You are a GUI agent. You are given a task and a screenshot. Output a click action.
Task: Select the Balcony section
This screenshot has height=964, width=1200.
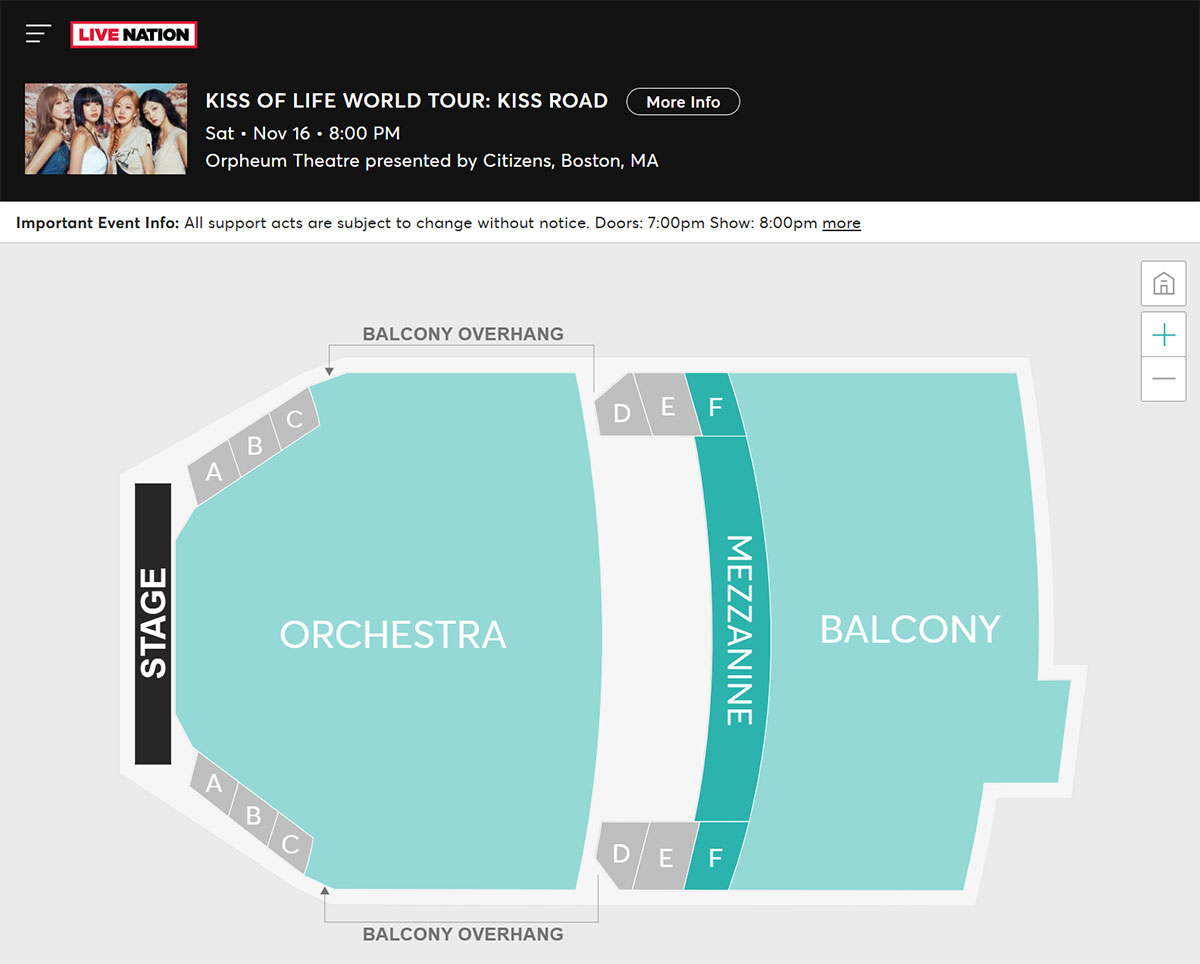coord(910,629)
